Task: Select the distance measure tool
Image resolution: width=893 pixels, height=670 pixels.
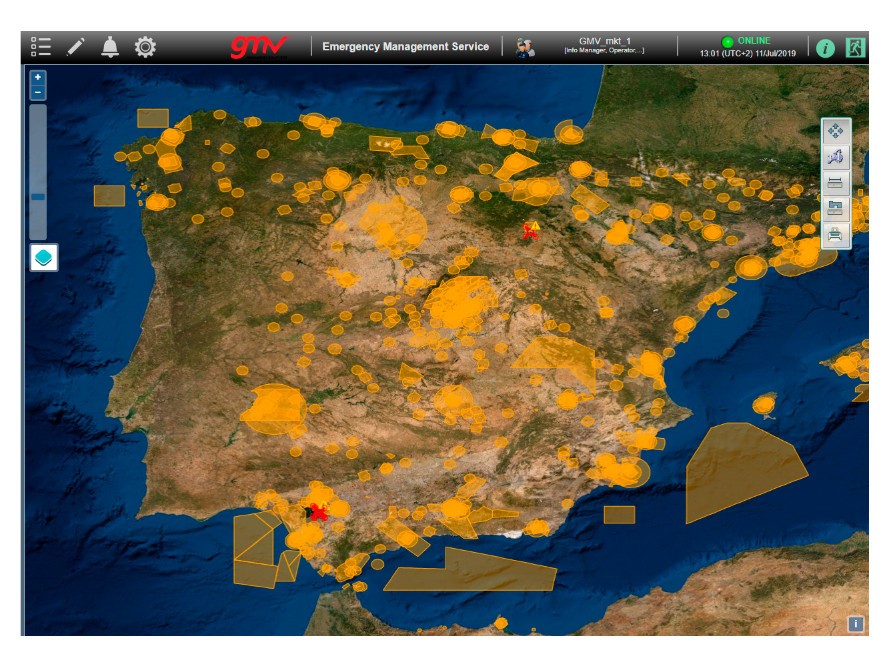Action: [835, 183]
